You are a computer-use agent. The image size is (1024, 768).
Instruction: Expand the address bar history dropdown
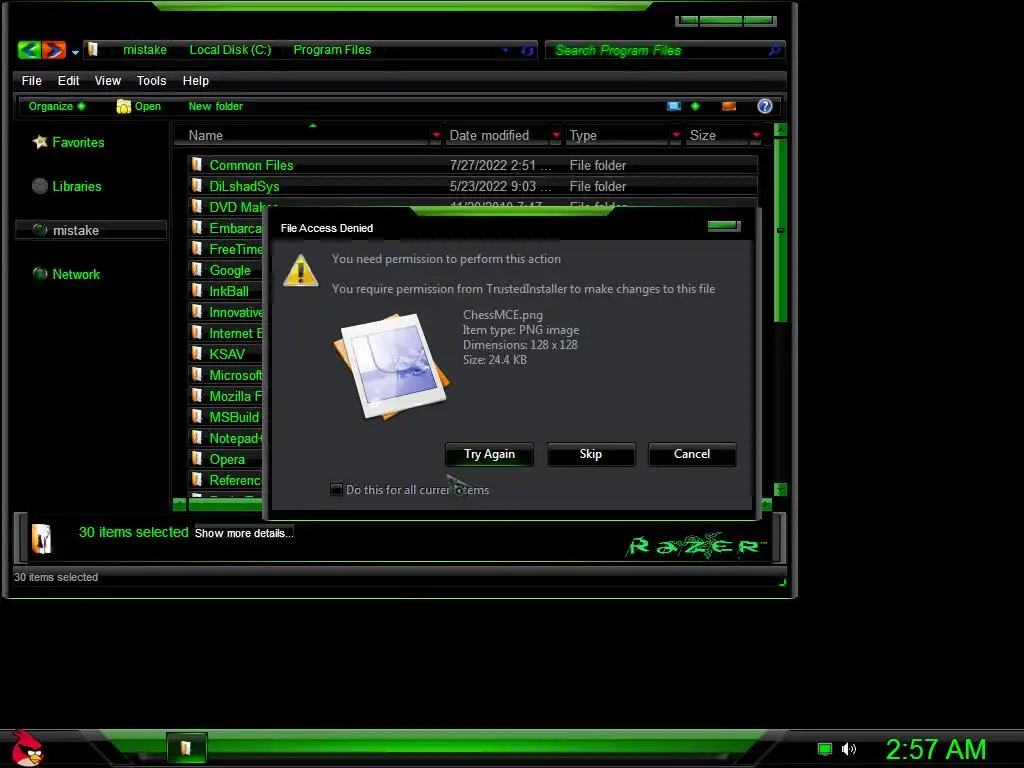[x=505, y=50]
